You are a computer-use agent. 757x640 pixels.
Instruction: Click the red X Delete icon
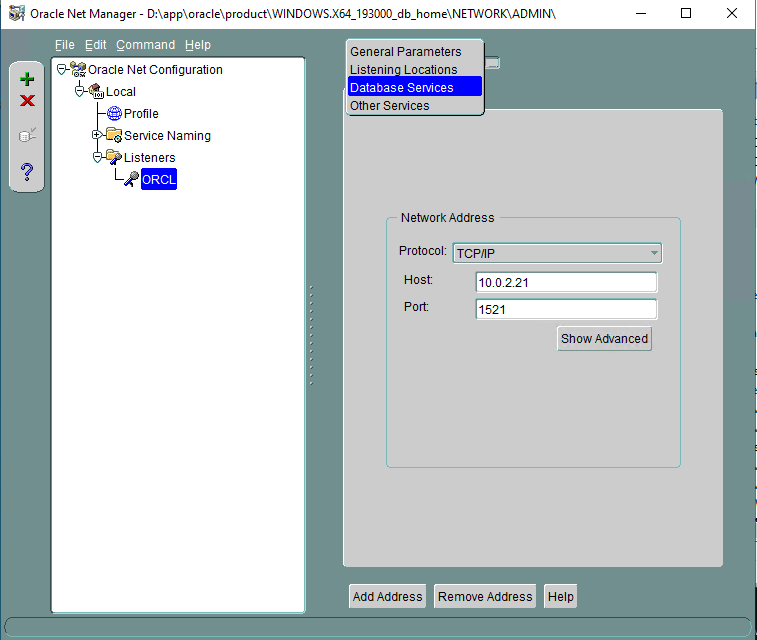click(27, 100)
